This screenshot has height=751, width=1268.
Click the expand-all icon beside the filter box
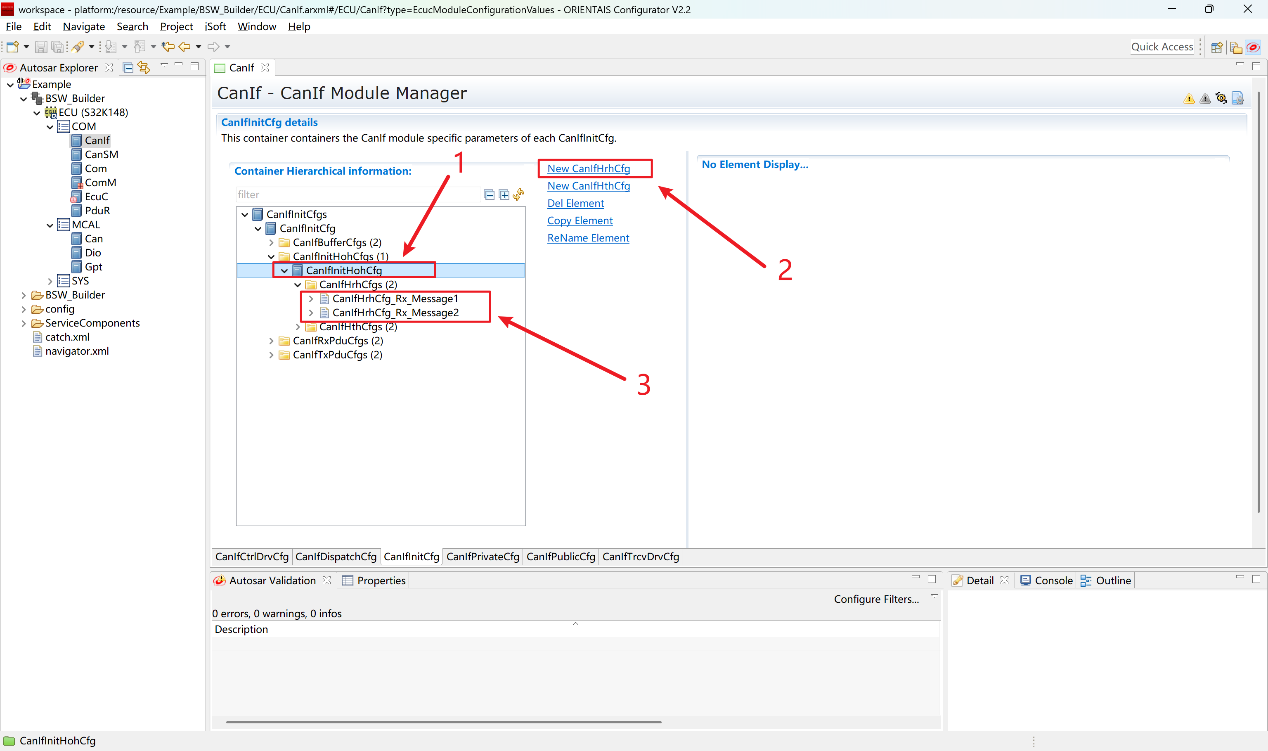504,195
